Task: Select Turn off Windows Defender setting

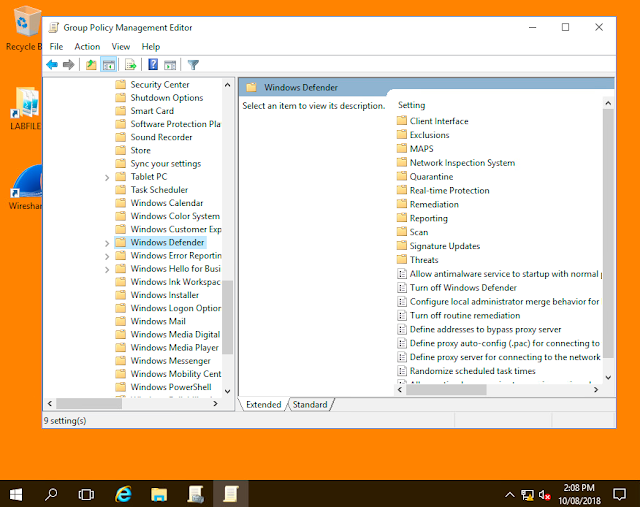Action: (x=463, y=287)
